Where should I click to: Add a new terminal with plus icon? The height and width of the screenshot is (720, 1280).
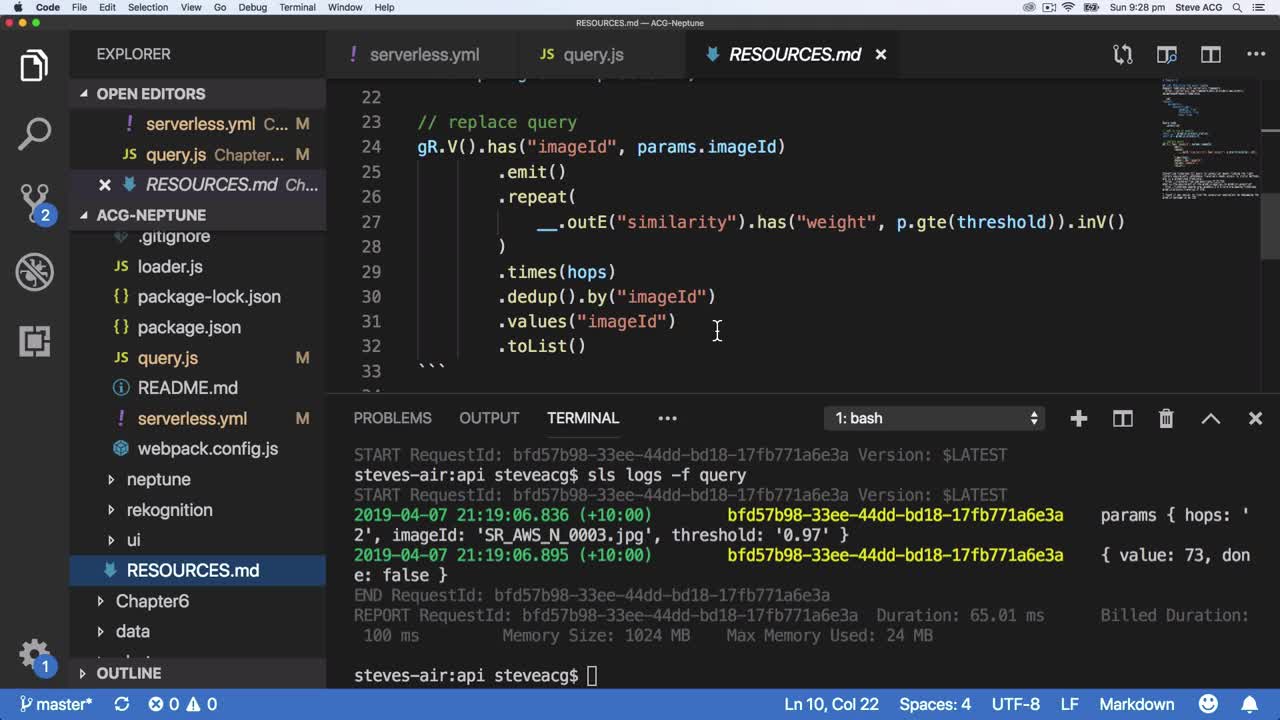(1078, 418)
